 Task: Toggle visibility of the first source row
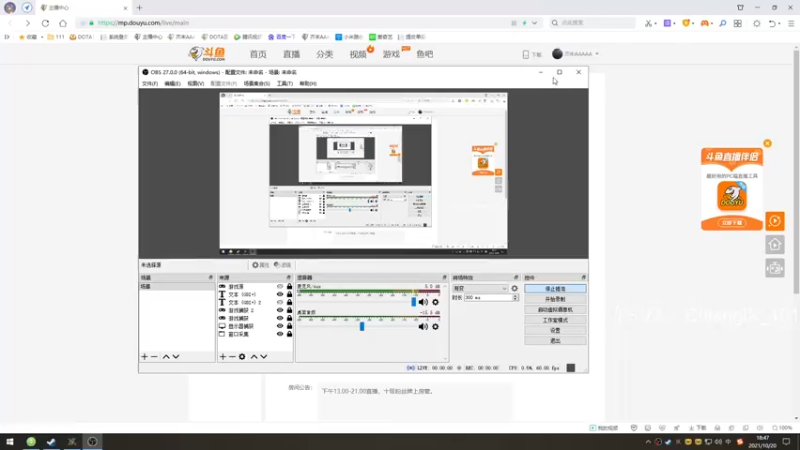(280, 286)
